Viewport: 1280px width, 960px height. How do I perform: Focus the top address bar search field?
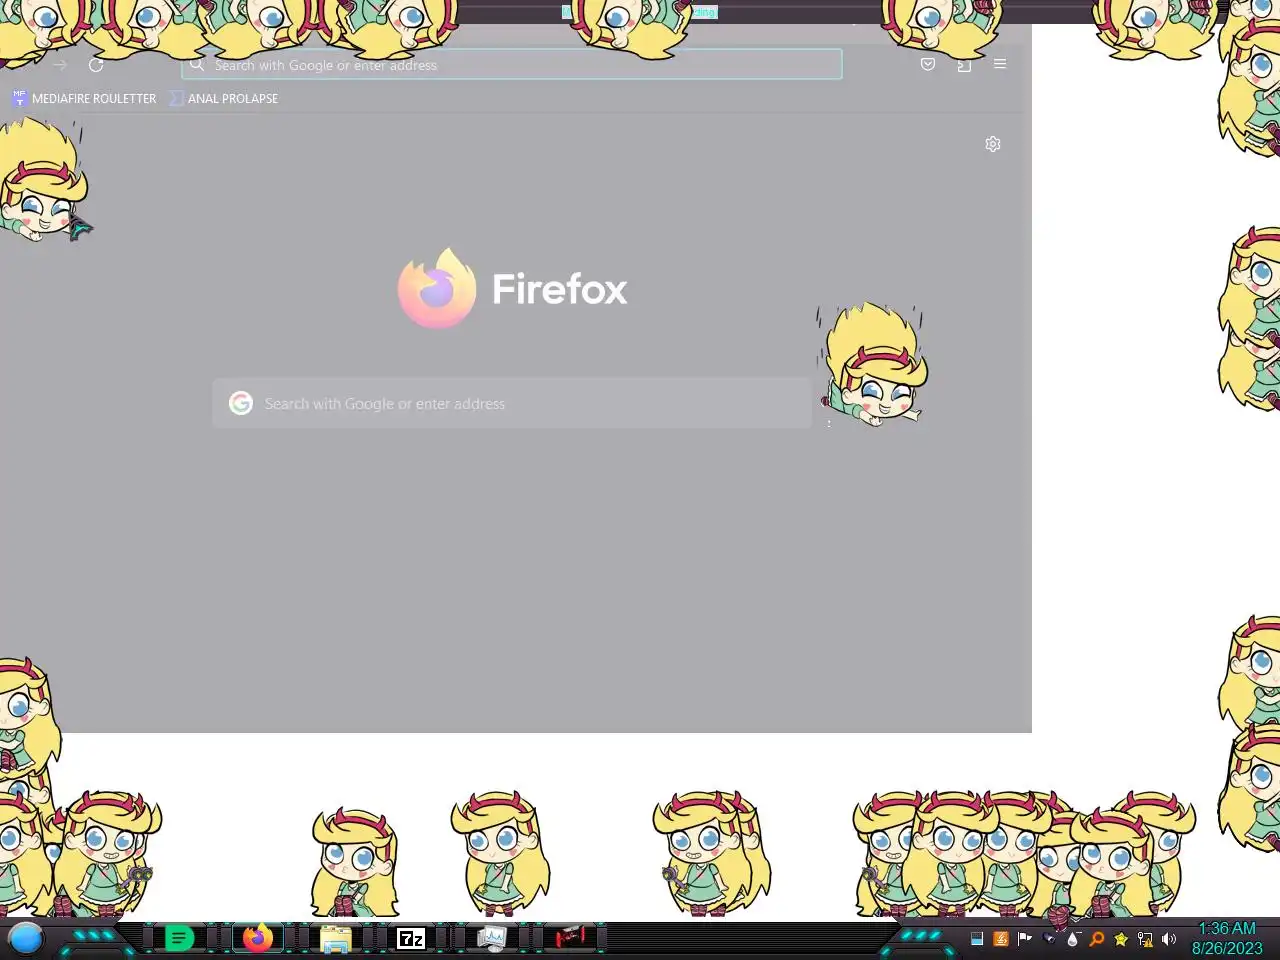coord(512,65)
